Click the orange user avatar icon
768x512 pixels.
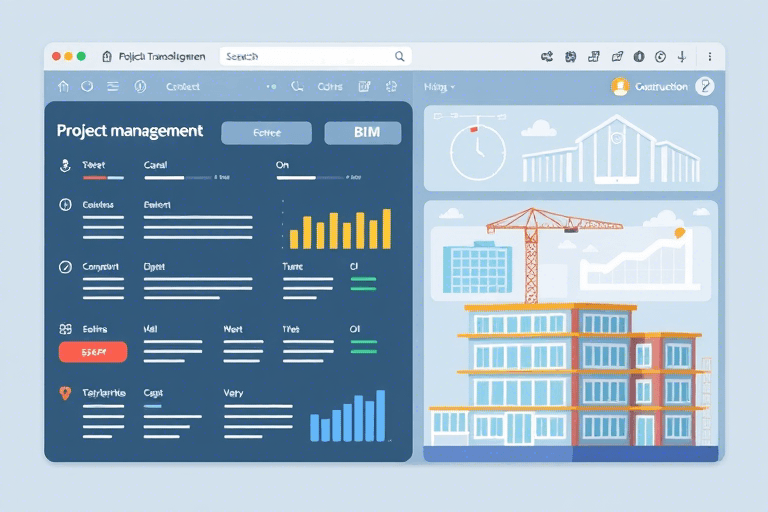[x=620, y=87]
